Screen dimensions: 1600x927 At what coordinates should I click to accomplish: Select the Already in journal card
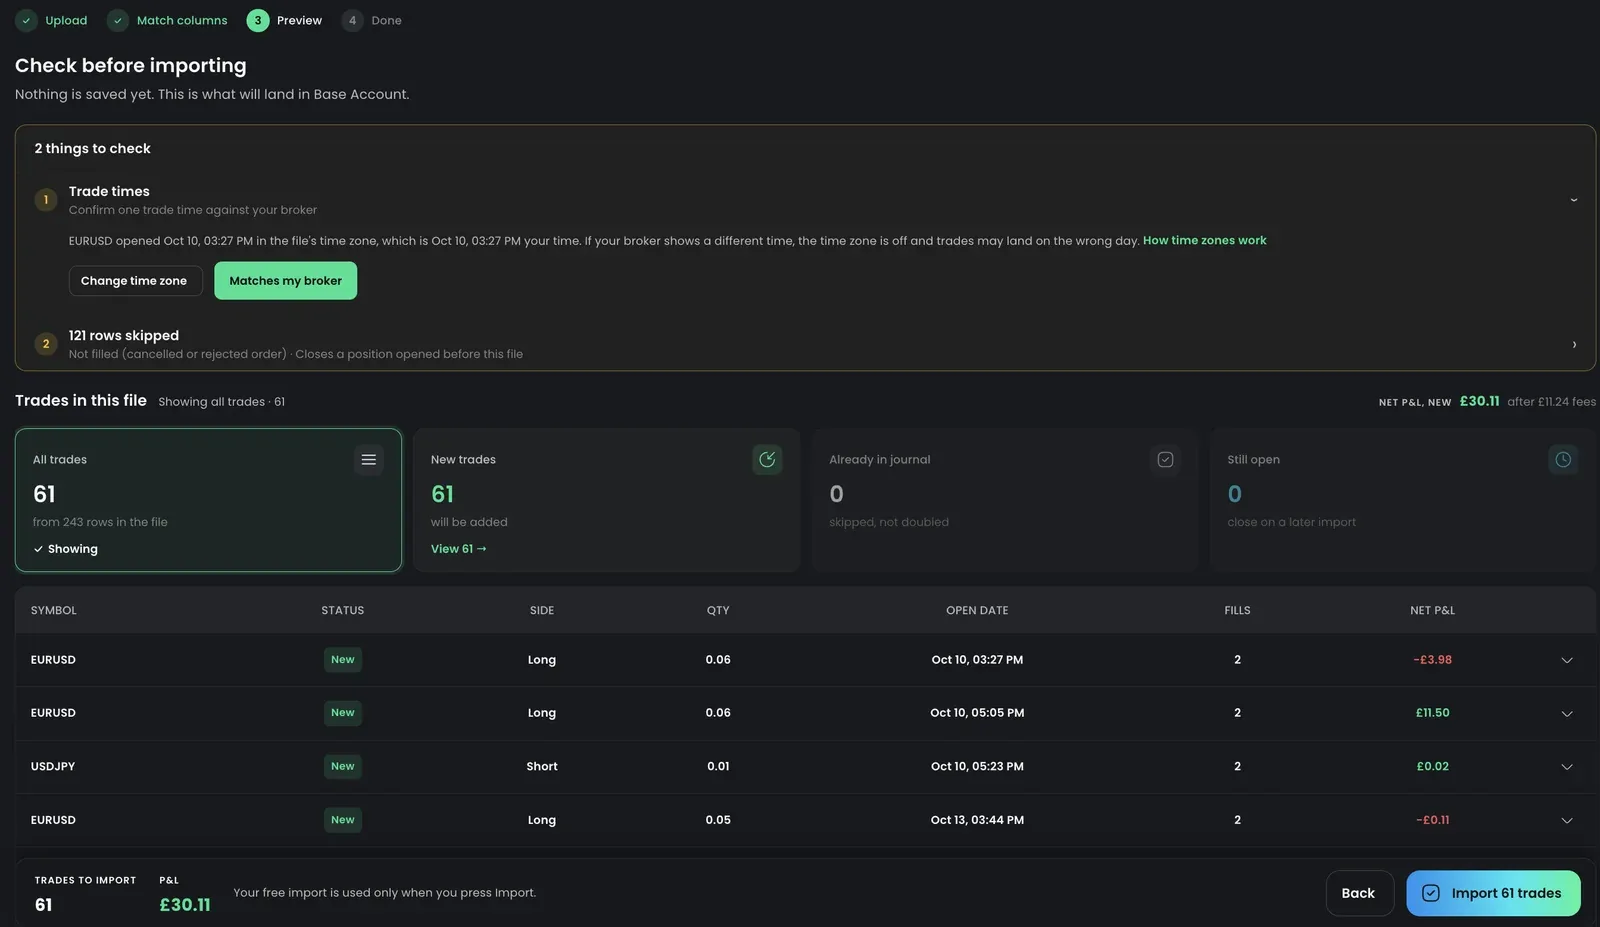click(1005, 500)
